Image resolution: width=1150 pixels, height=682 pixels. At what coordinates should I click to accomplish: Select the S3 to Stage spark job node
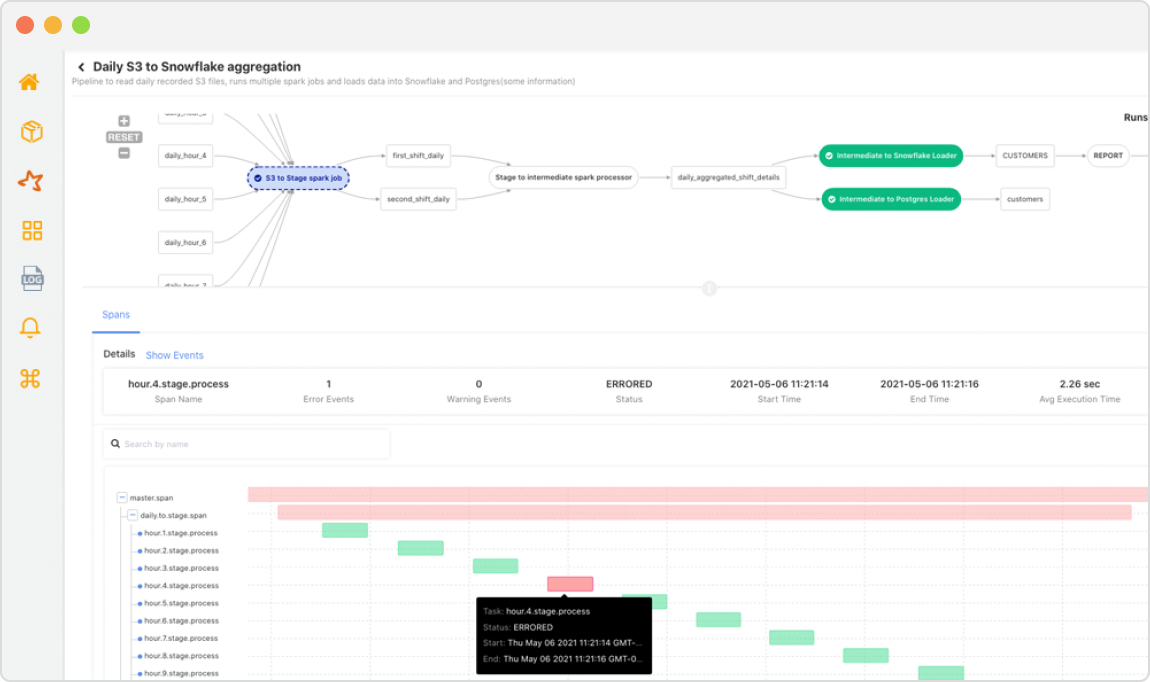pos(296,177)
